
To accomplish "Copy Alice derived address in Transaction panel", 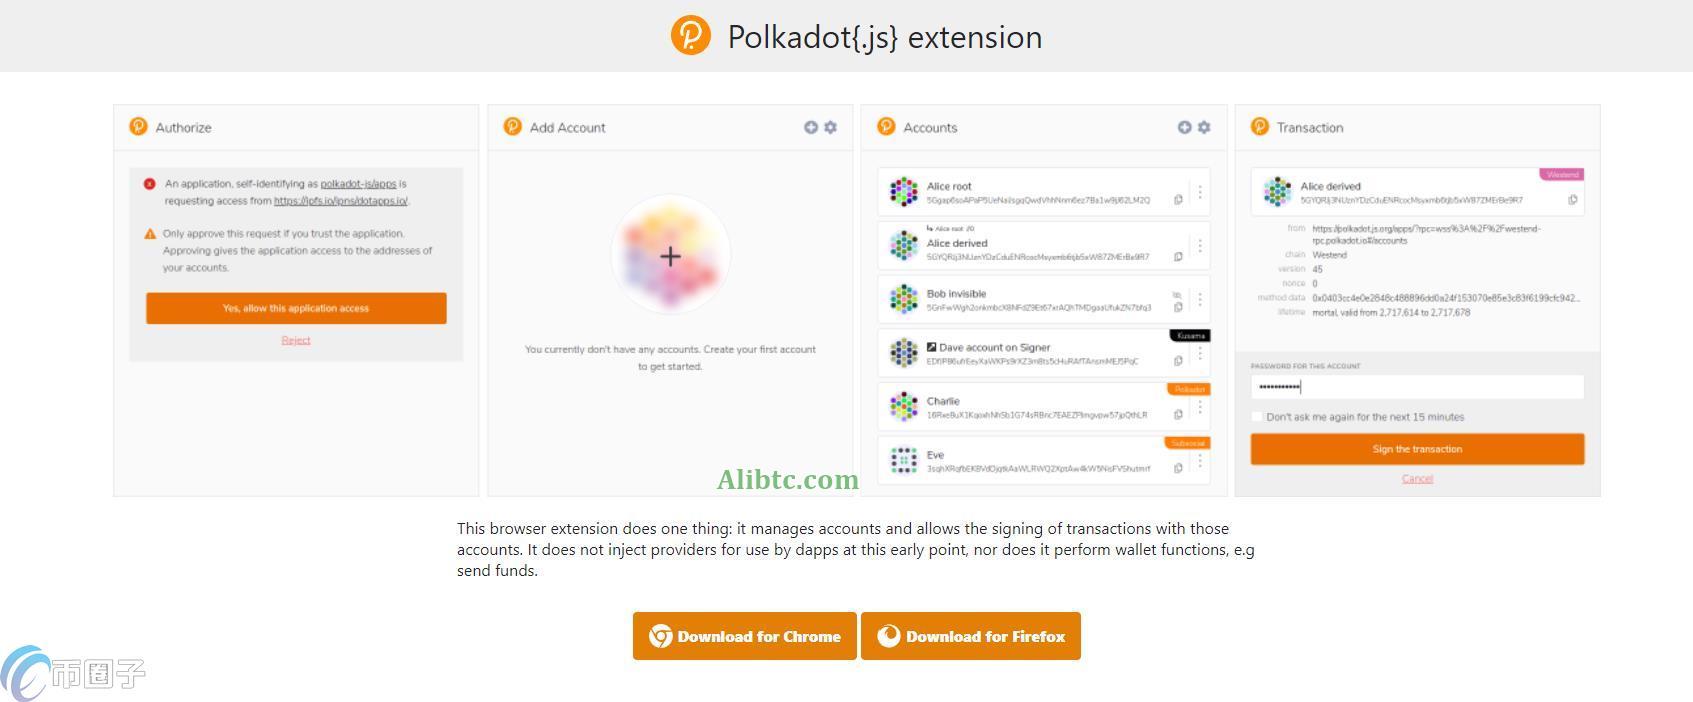I will pos(1572,200).
